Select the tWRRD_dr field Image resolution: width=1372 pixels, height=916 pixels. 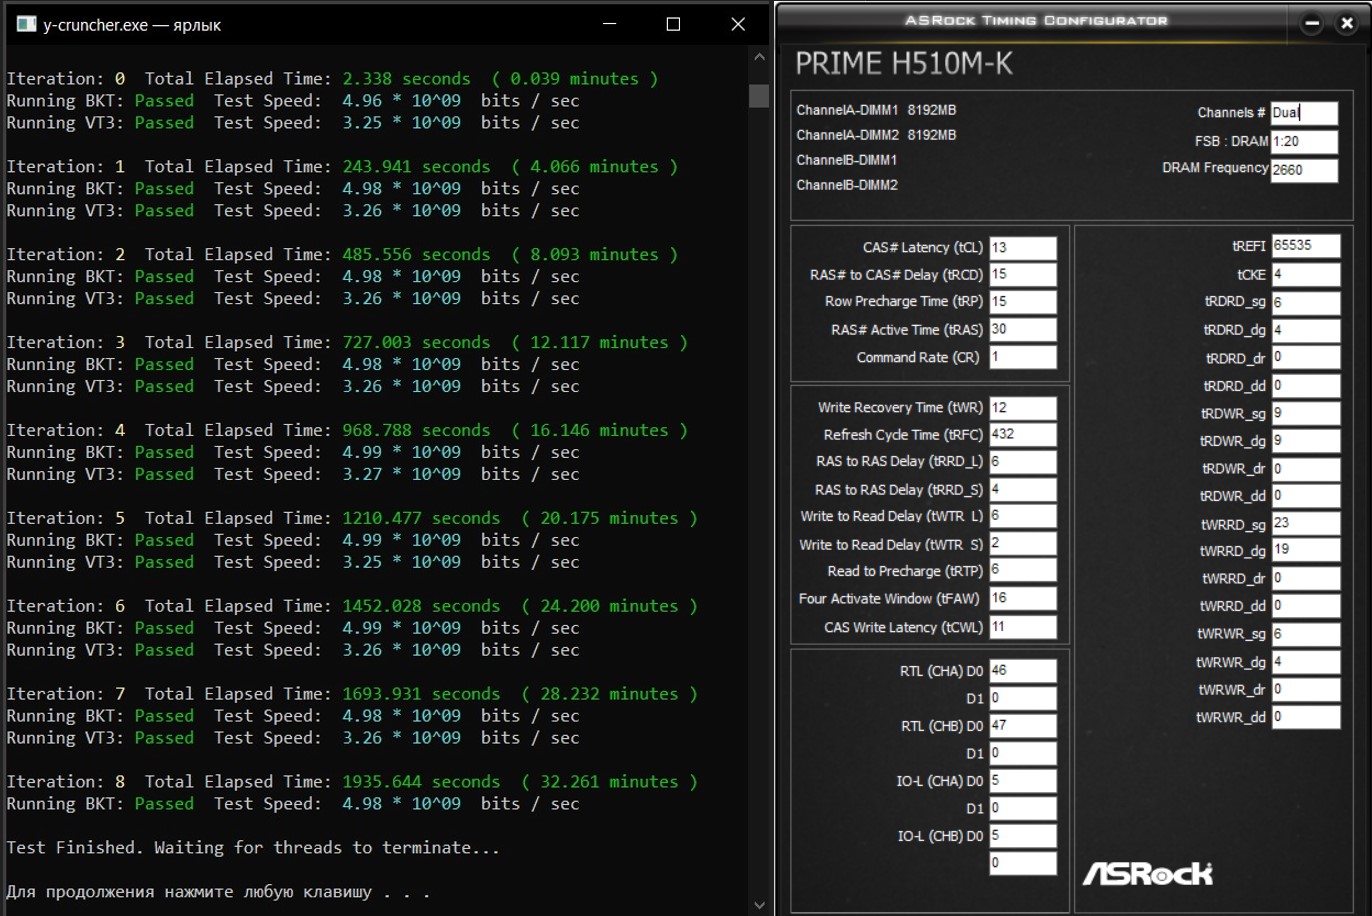(1305, 578)
